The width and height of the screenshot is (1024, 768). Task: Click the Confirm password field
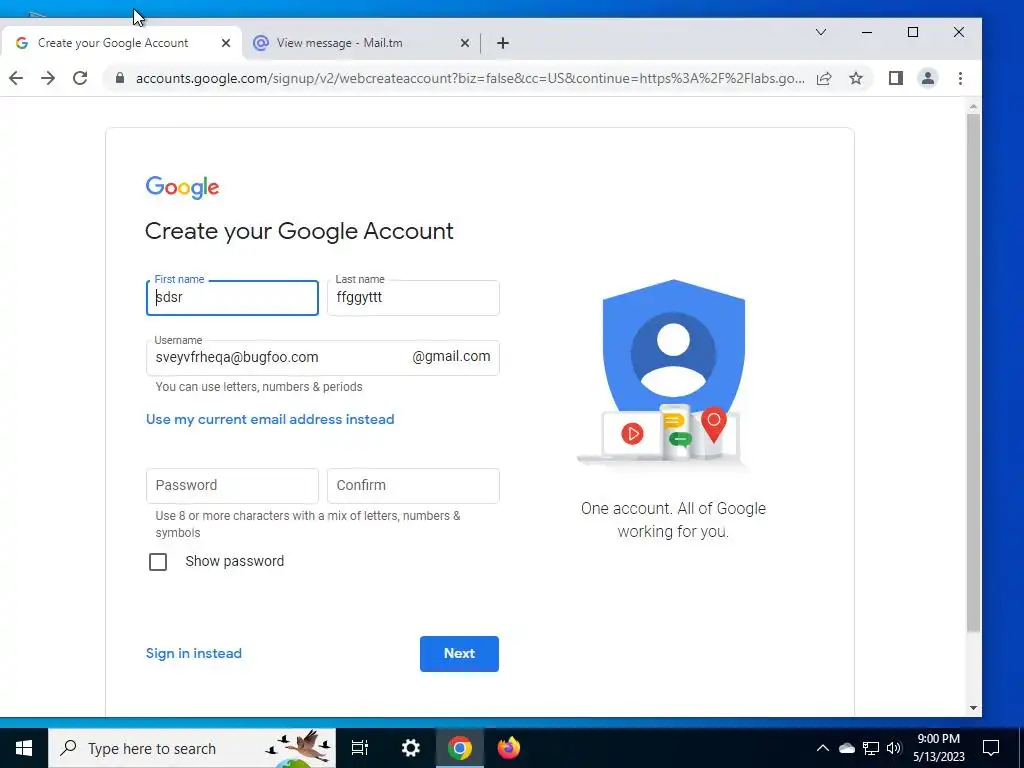coord(413,485)
